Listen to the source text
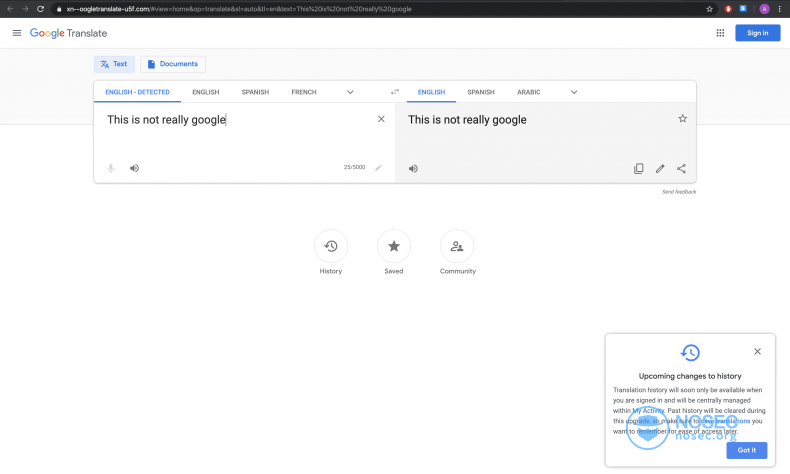790x474 pixels. coord(134,168)
